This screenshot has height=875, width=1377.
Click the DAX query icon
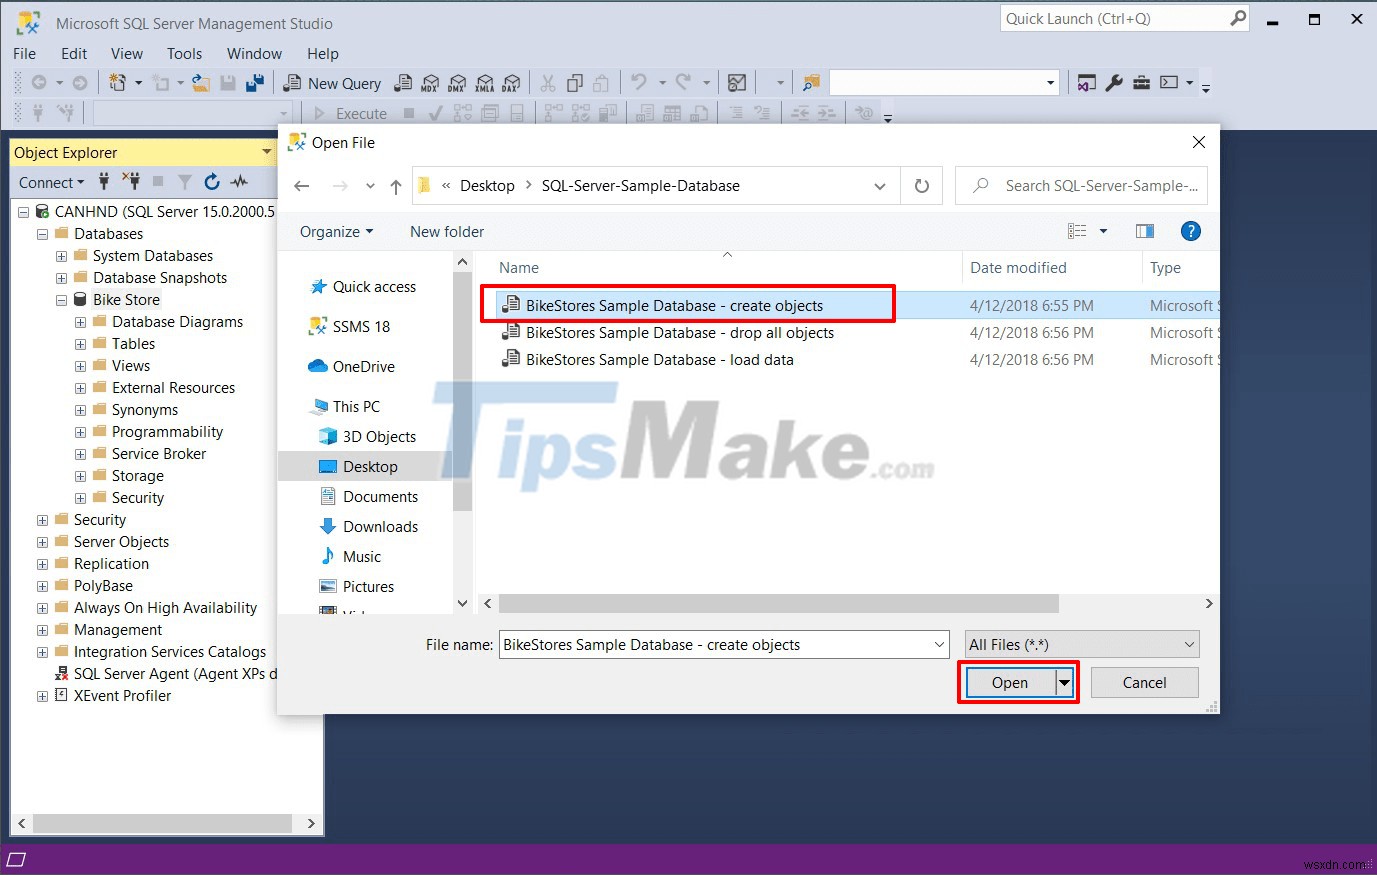[x=511, y=83]
